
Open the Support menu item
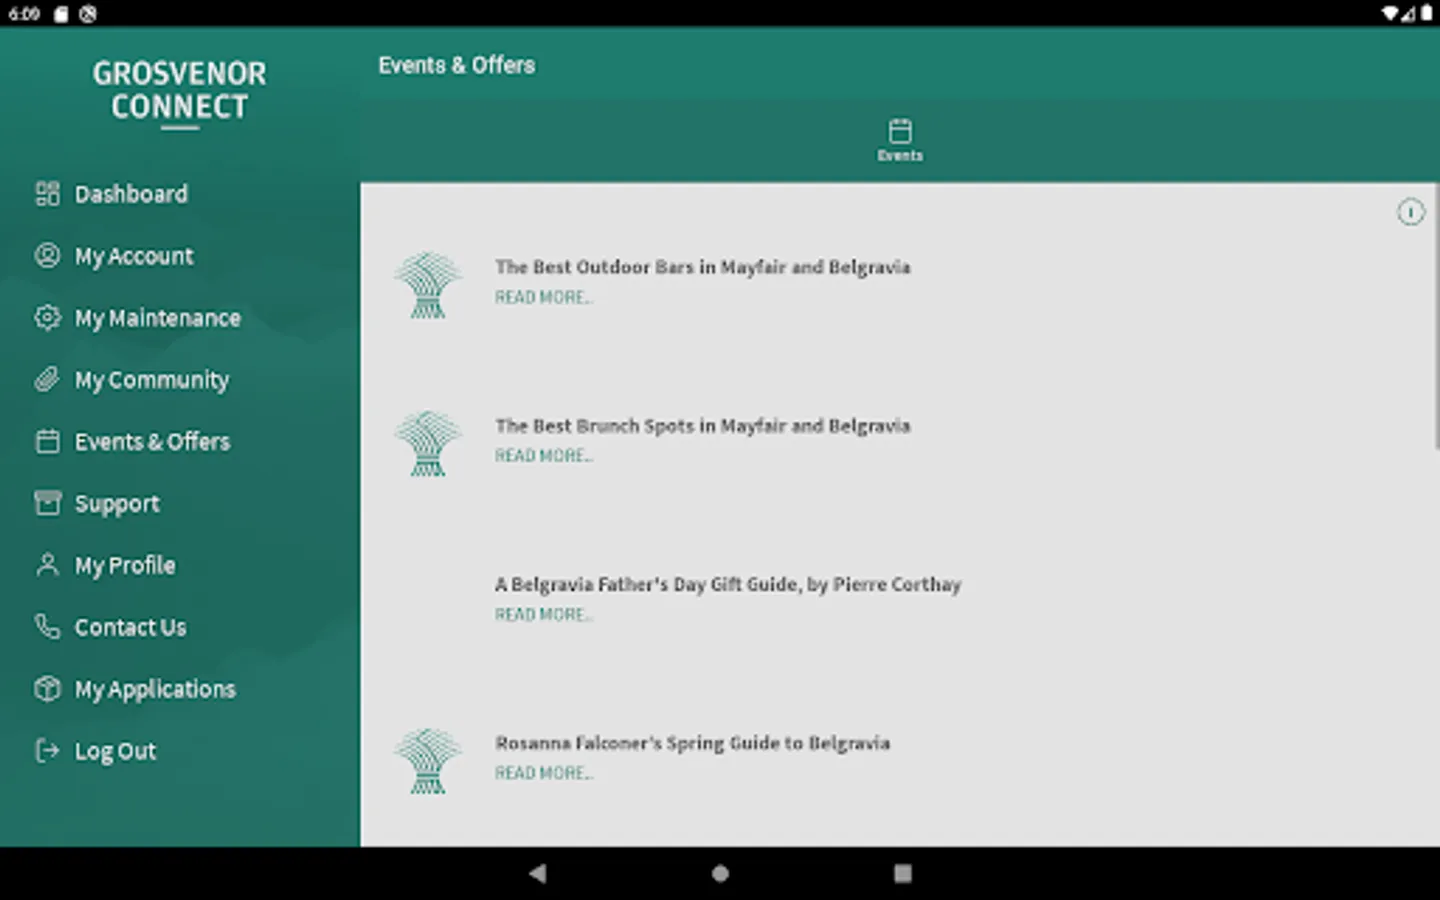(117, 504)
